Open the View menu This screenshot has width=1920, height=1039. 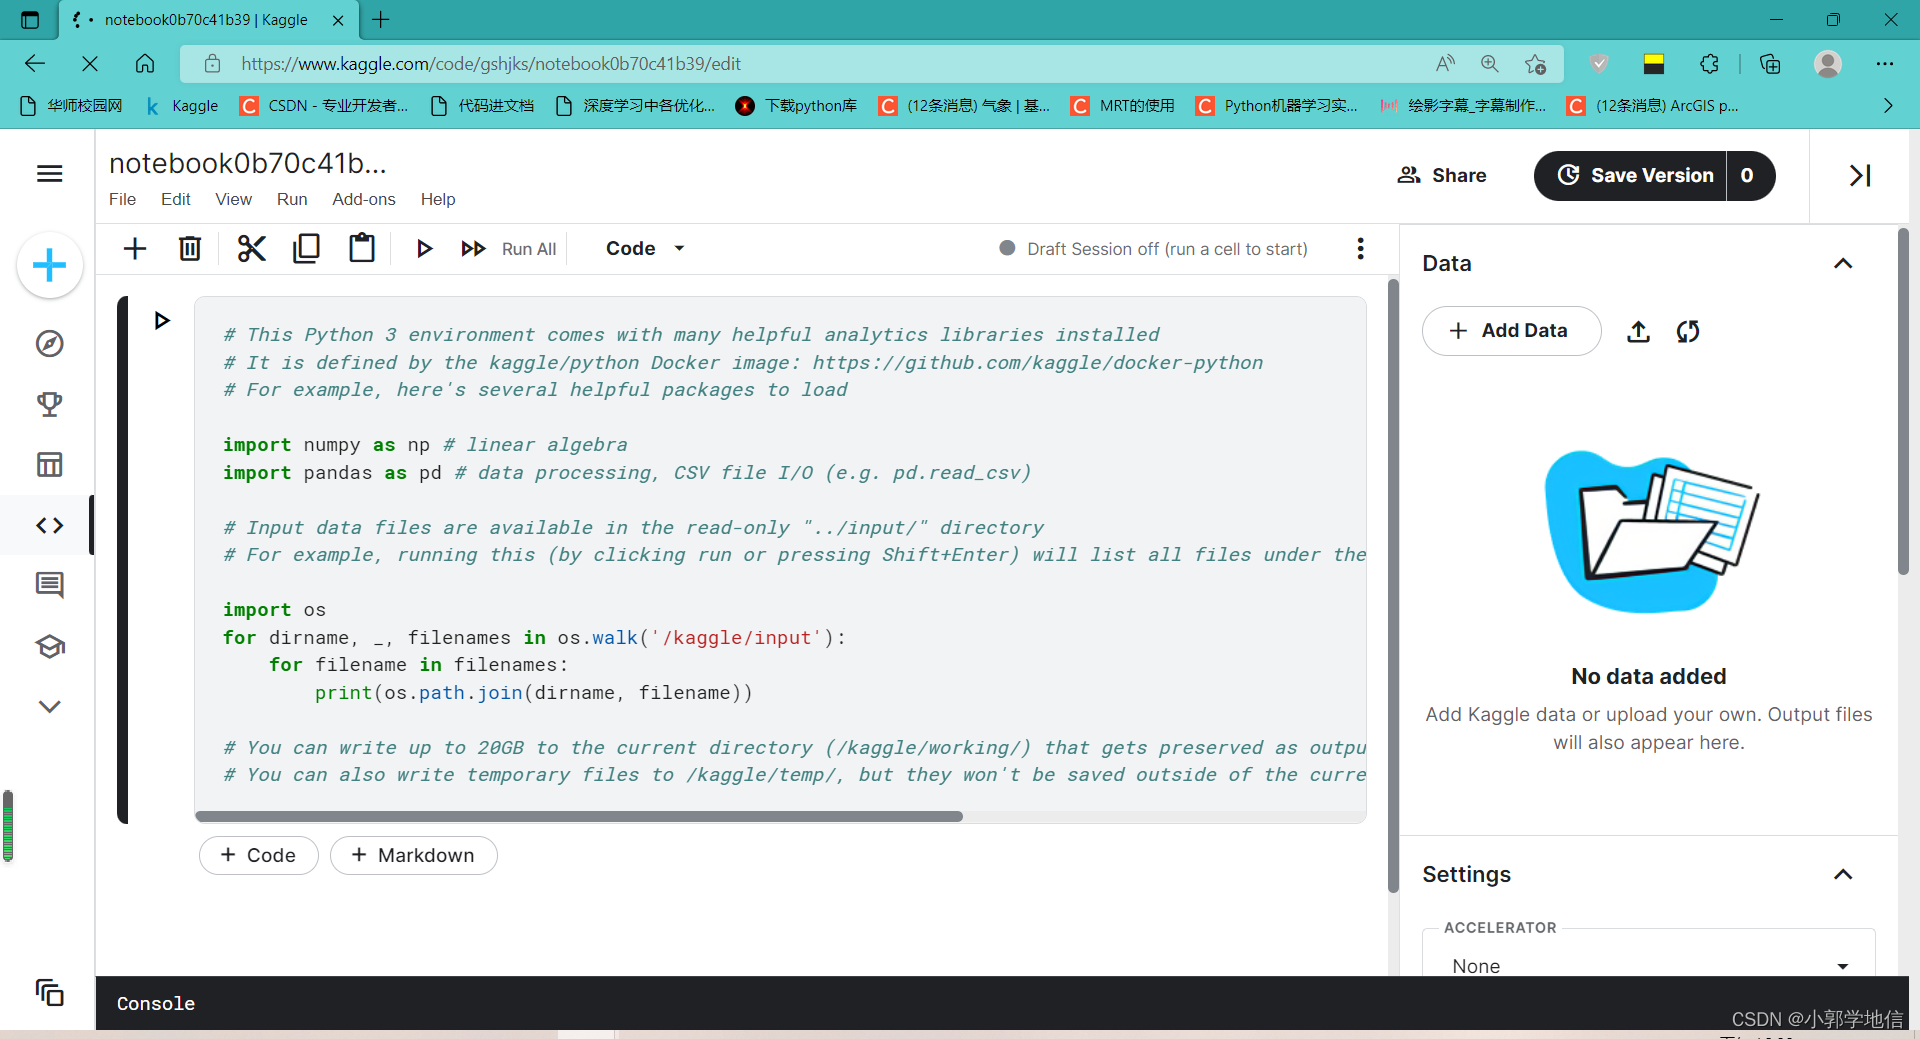[233, 199]
